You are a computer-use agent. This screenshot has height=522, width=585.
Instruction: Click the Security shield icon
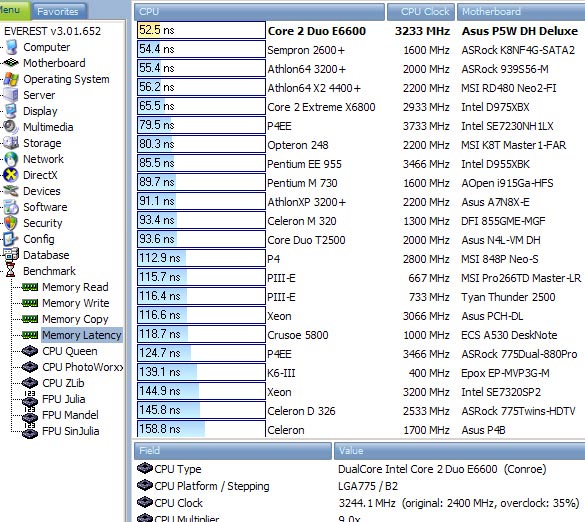point(11,223)
